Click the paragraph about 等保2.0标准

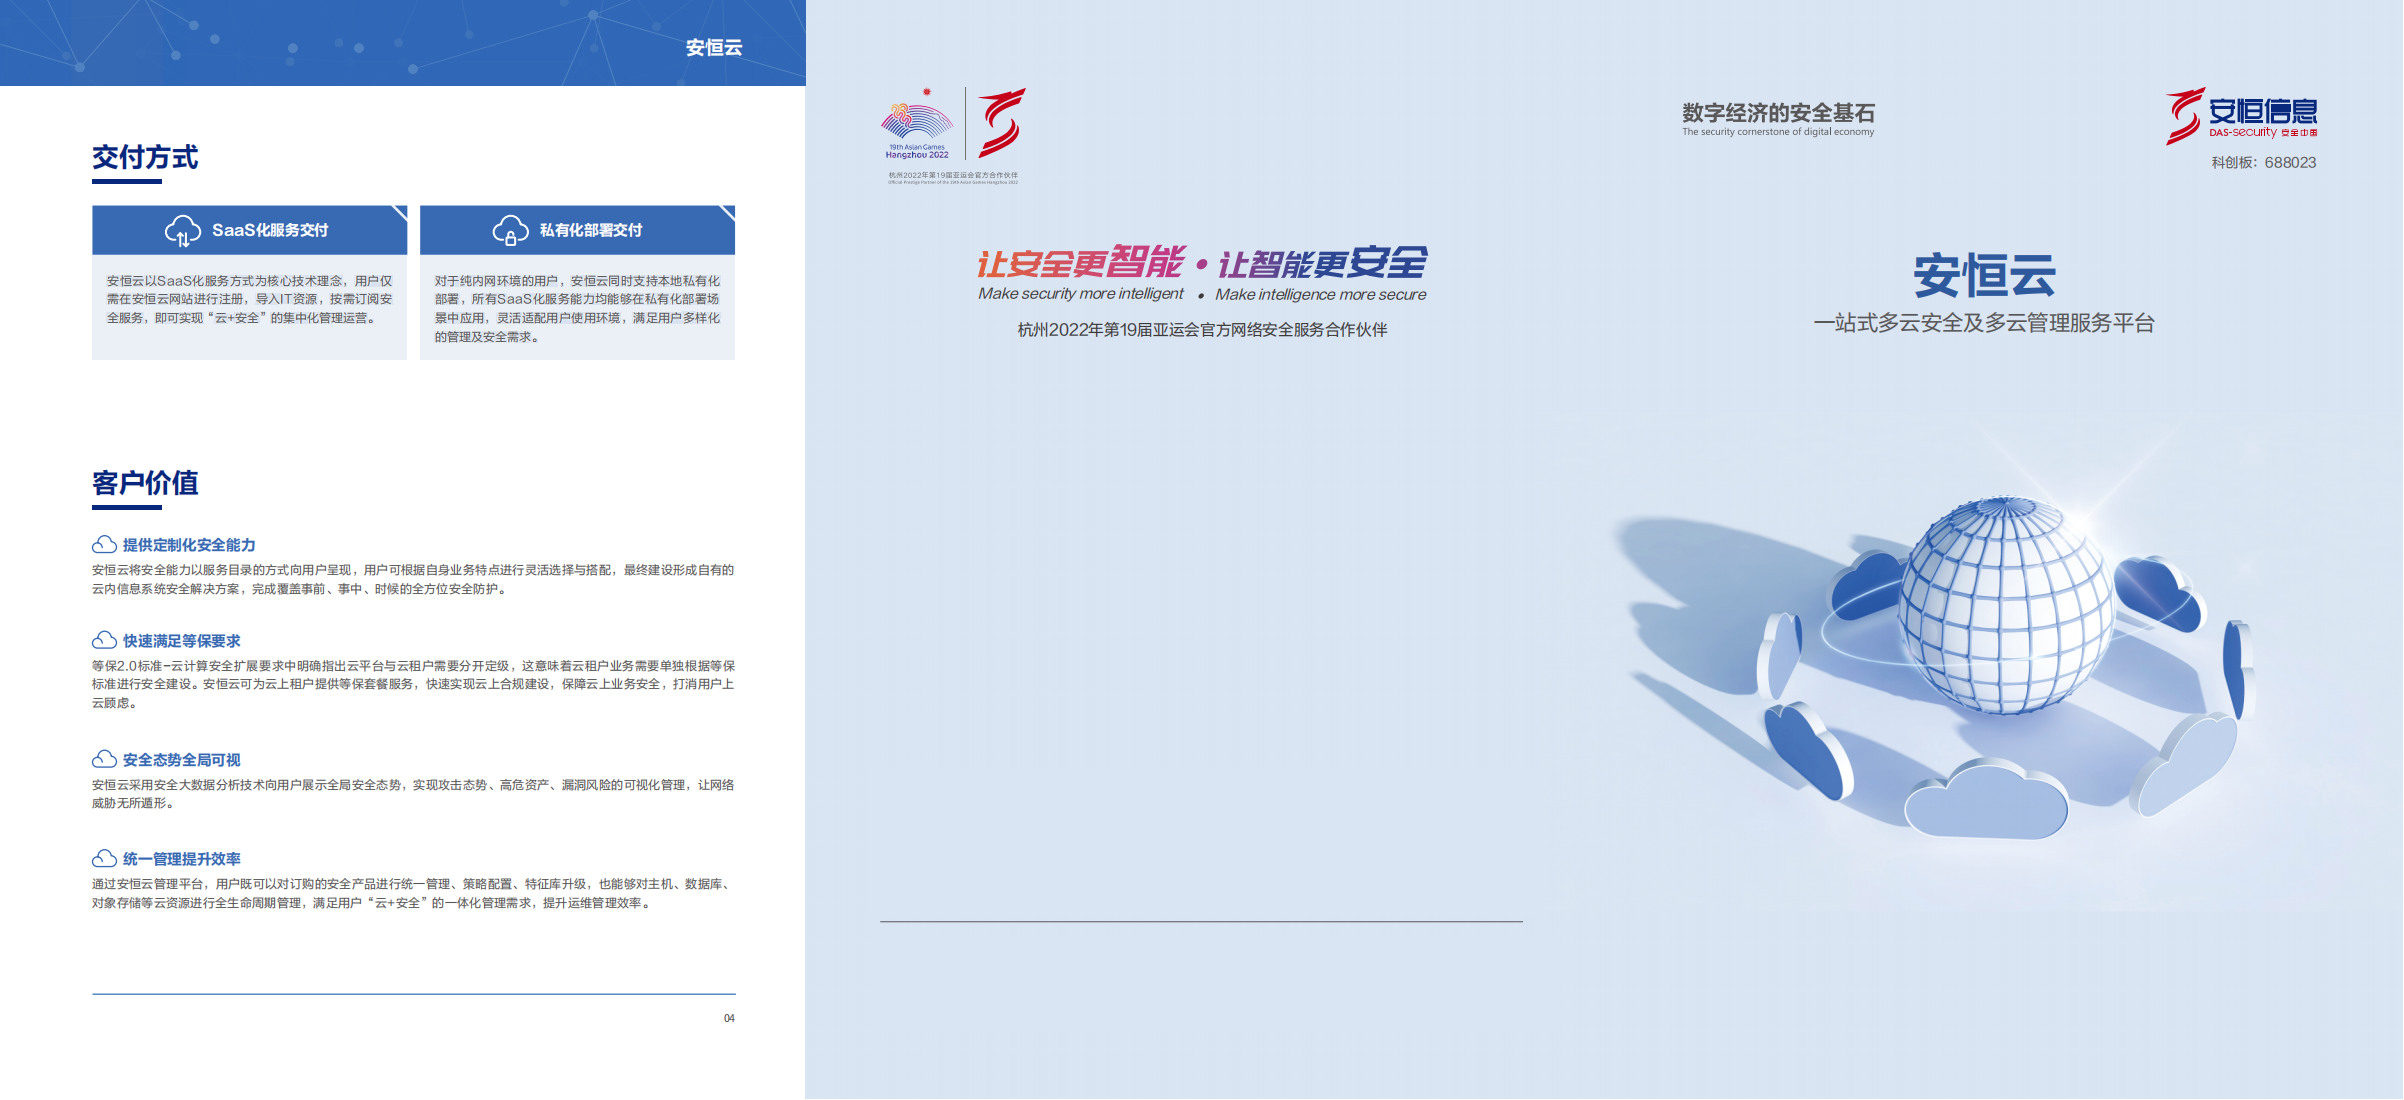click(414, 684)
